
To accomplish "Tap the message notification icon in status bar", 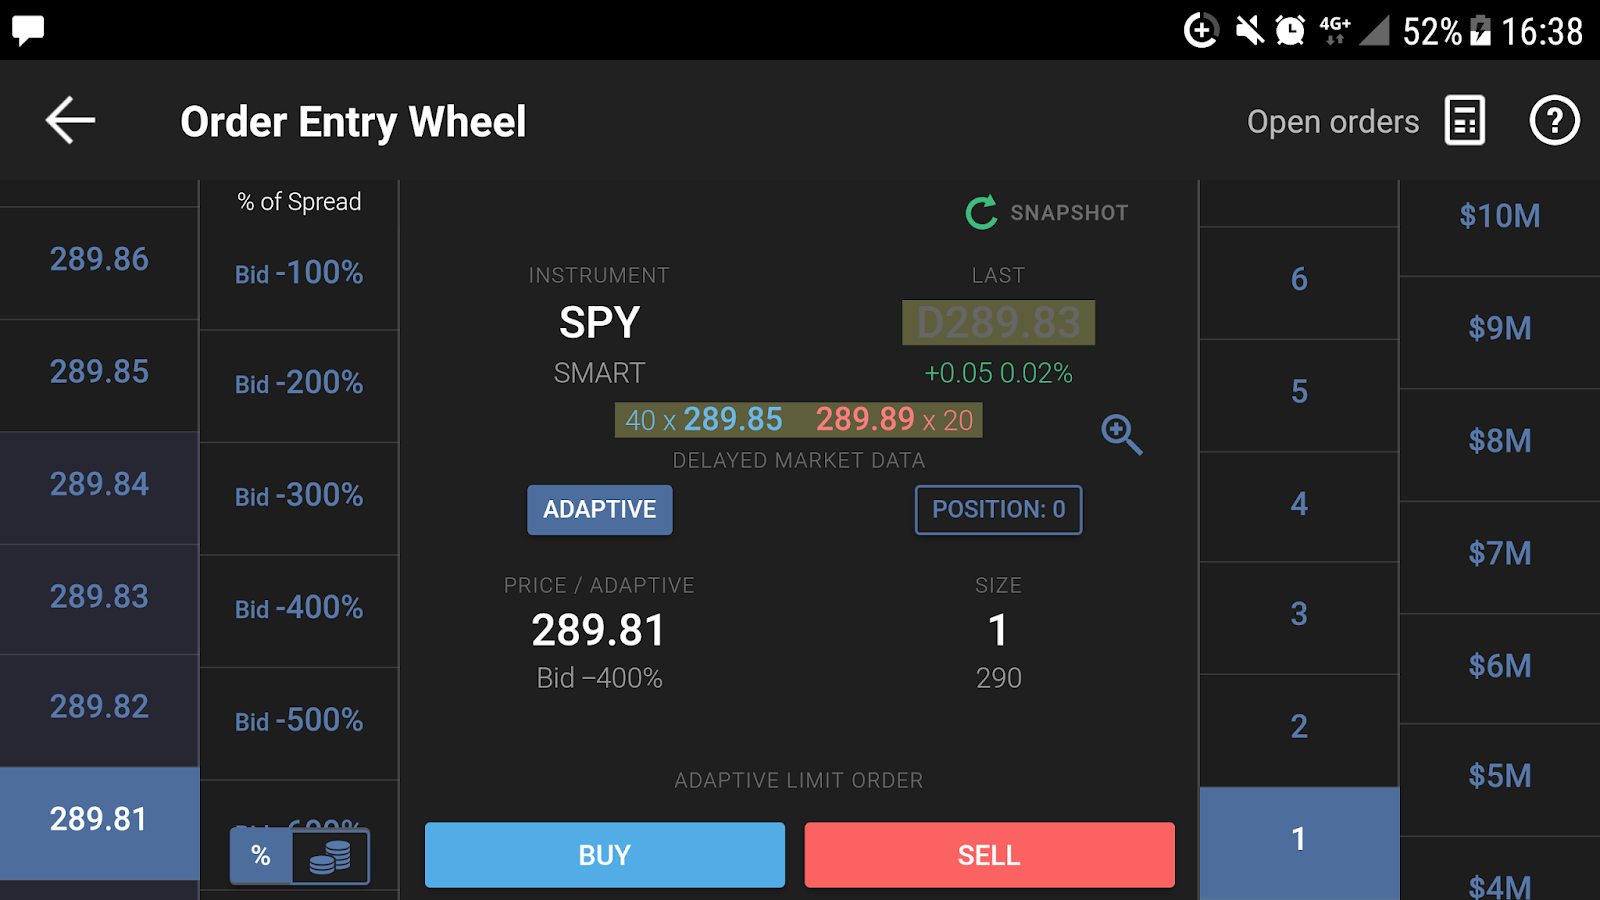I will click(28, 30).
